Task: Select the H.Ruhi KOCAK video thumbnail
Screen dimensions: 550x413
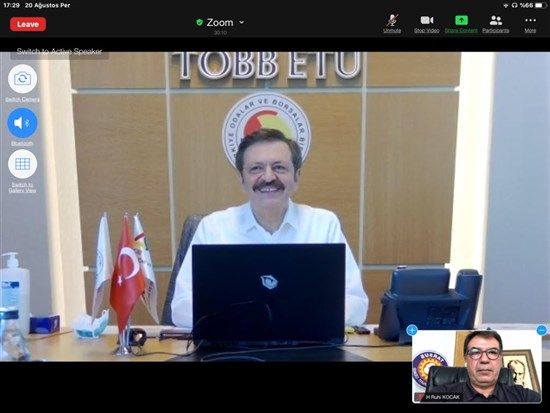Action: click(477, 366)
